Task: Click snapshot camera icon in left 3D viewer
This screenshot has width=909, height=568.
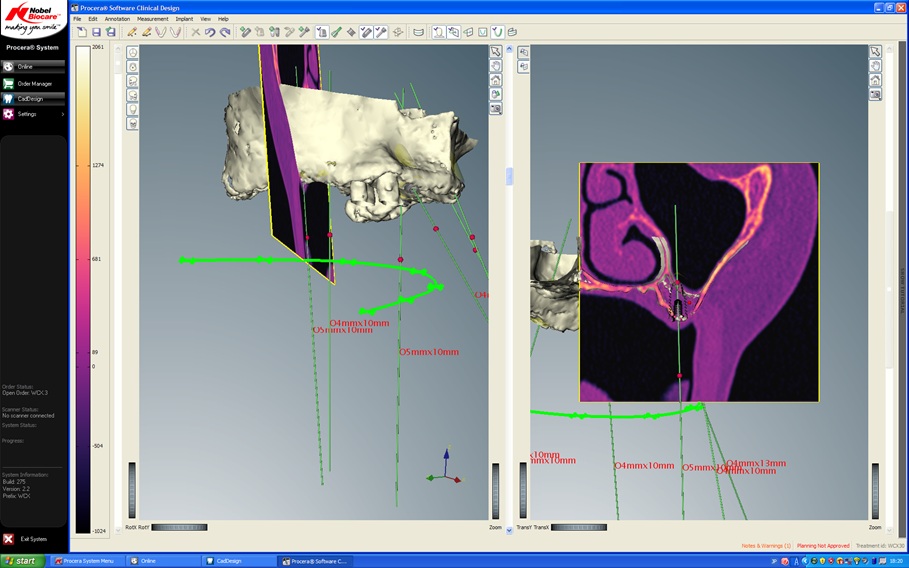Action: 496,108
